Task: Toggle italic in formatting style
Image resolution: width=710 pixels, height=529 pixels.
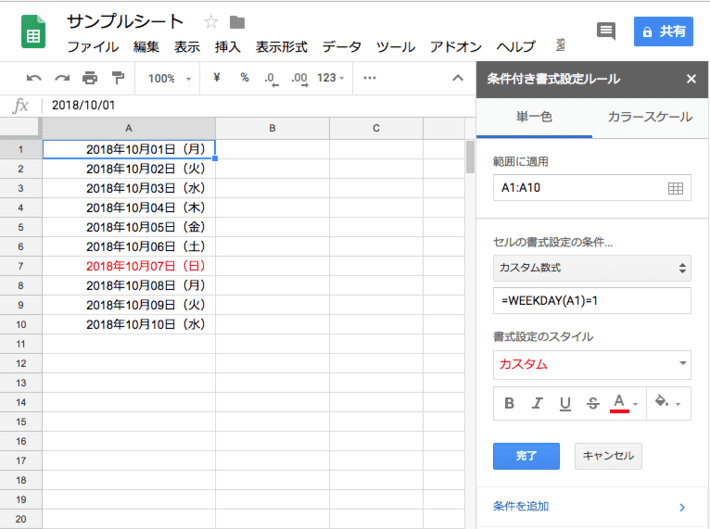Action: [x=538, y=404]
